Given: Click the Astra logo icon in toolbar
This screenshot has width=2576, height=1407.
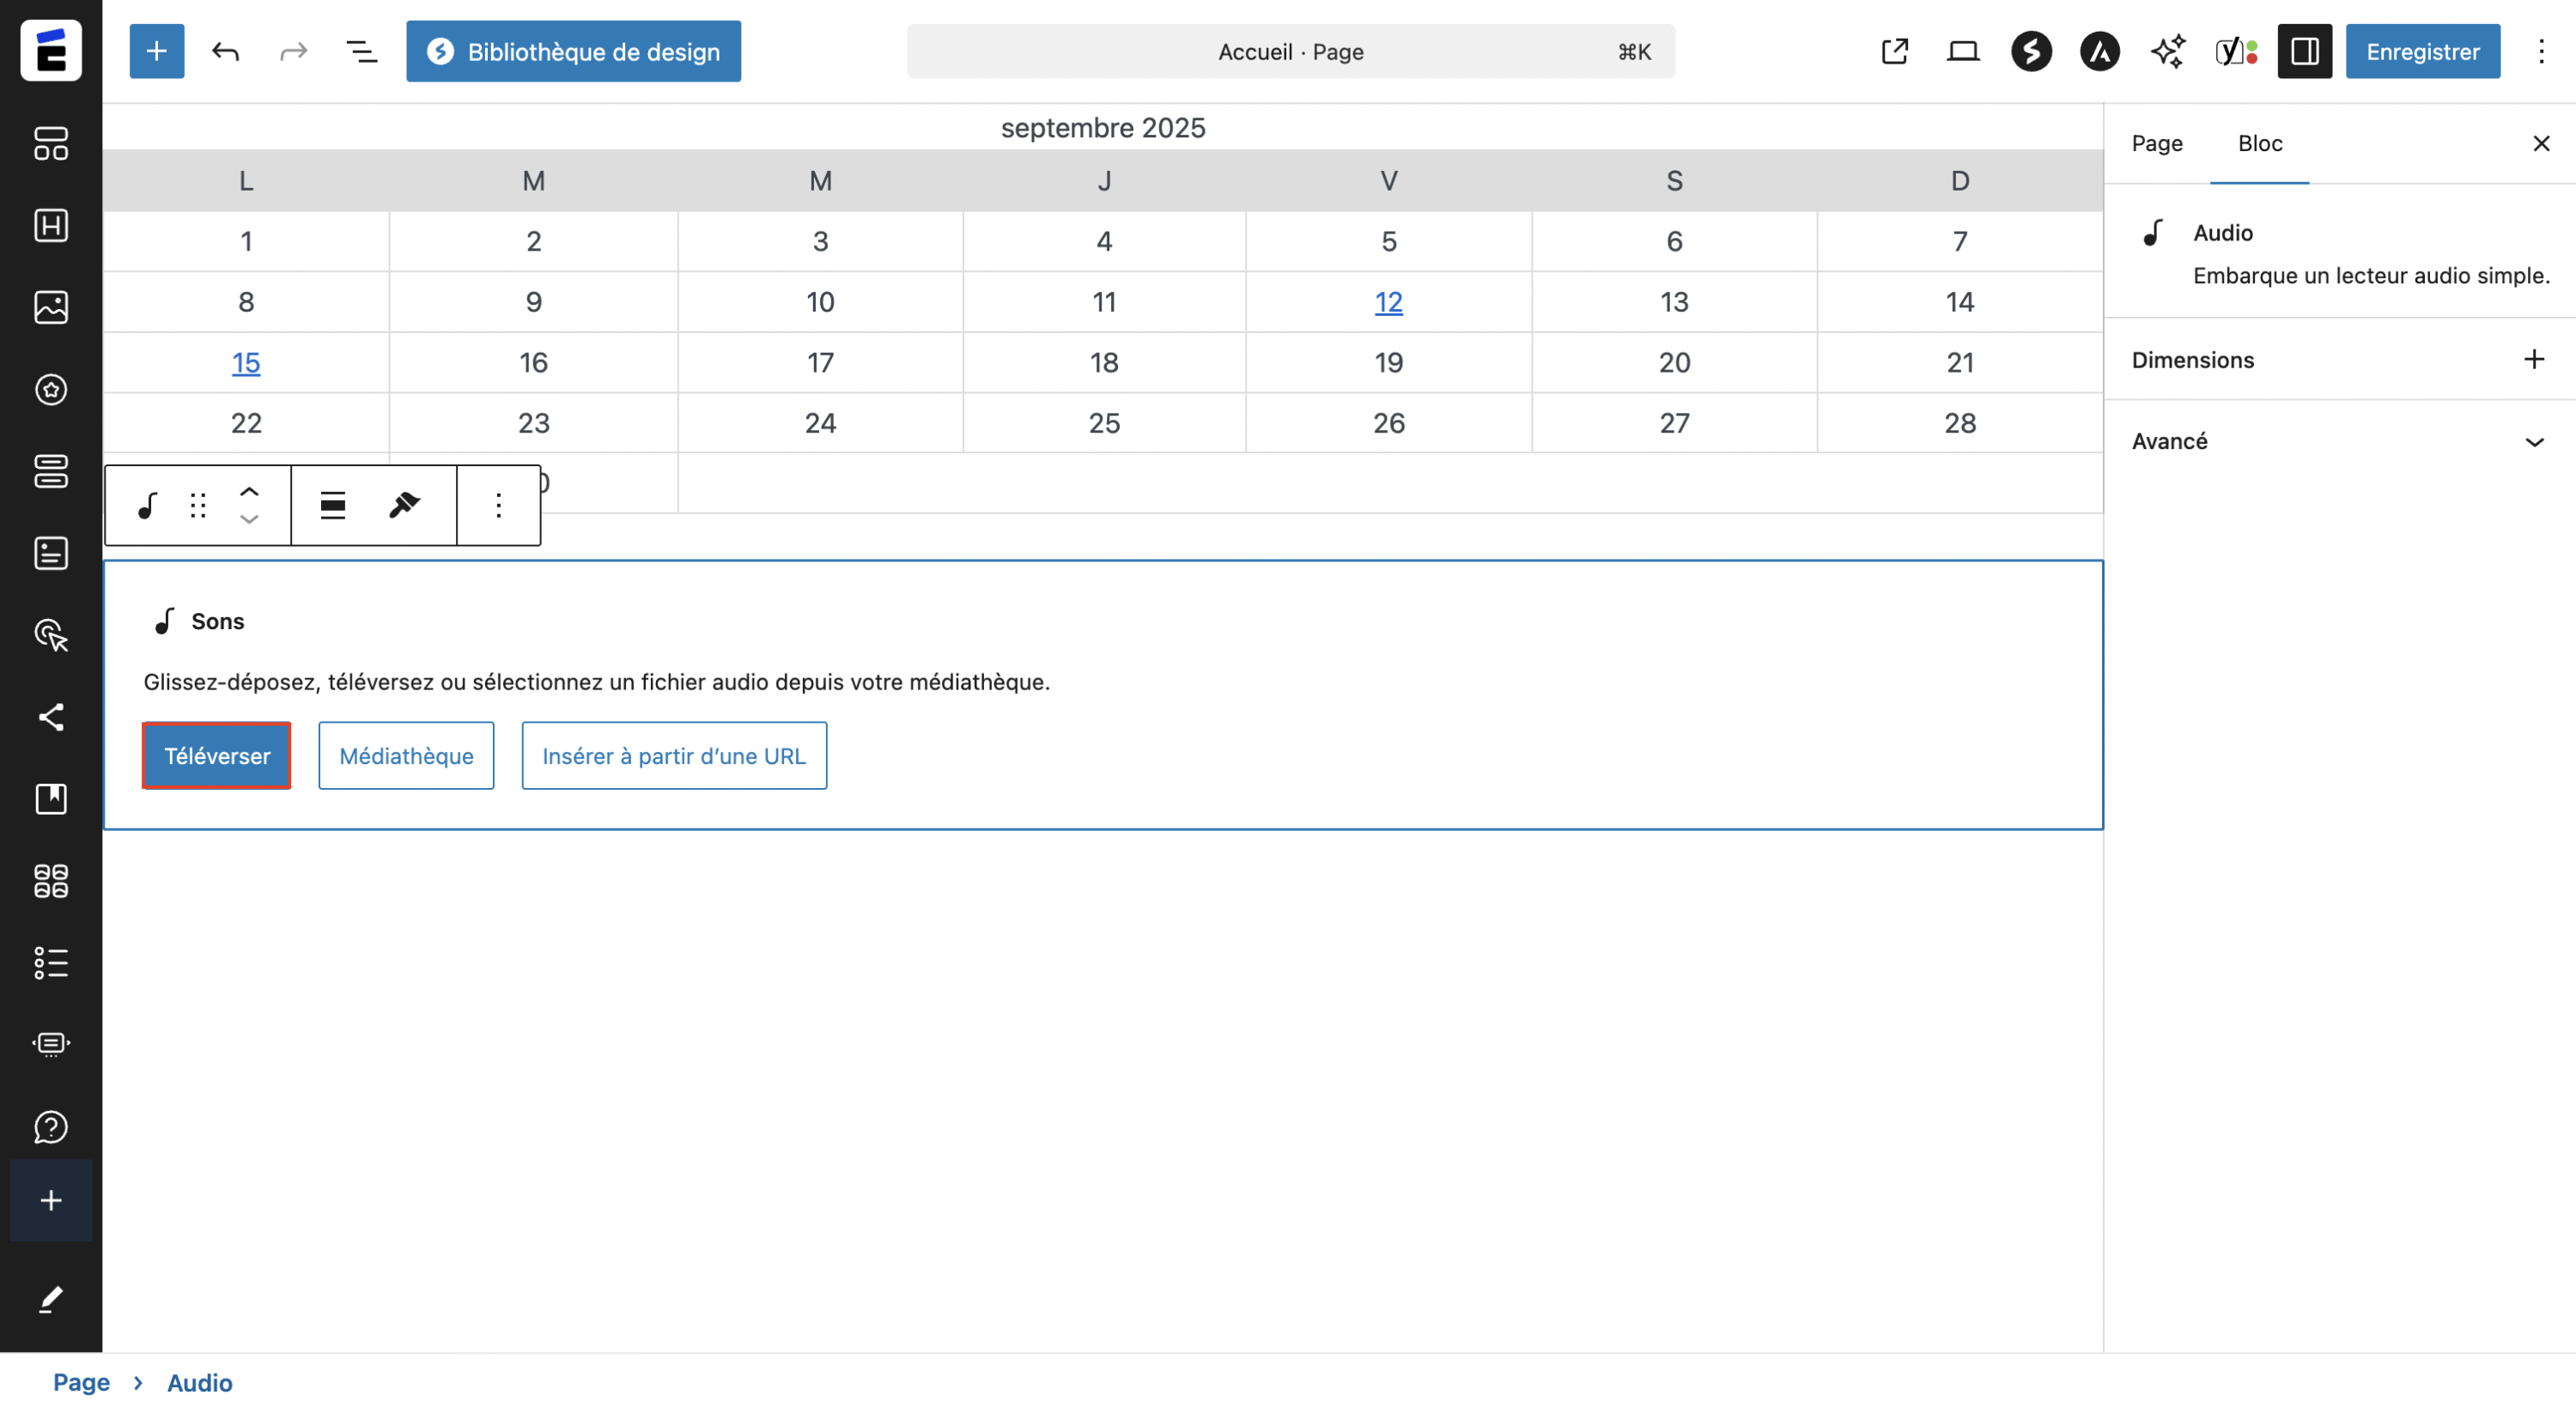Looking at the screenshot, I should point(2099,51).
